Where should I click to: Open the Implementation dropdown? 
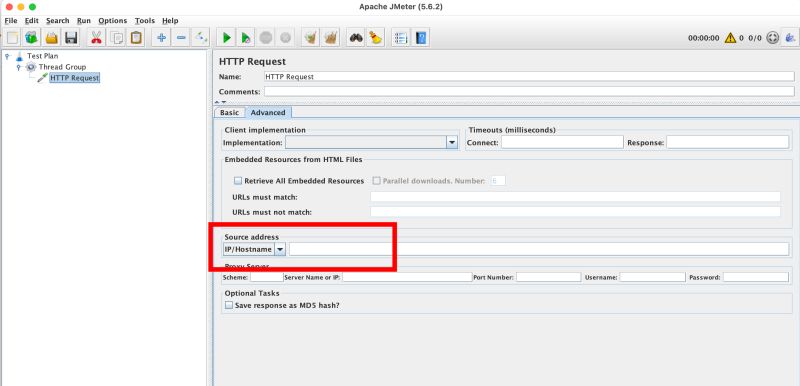(452, 142)
